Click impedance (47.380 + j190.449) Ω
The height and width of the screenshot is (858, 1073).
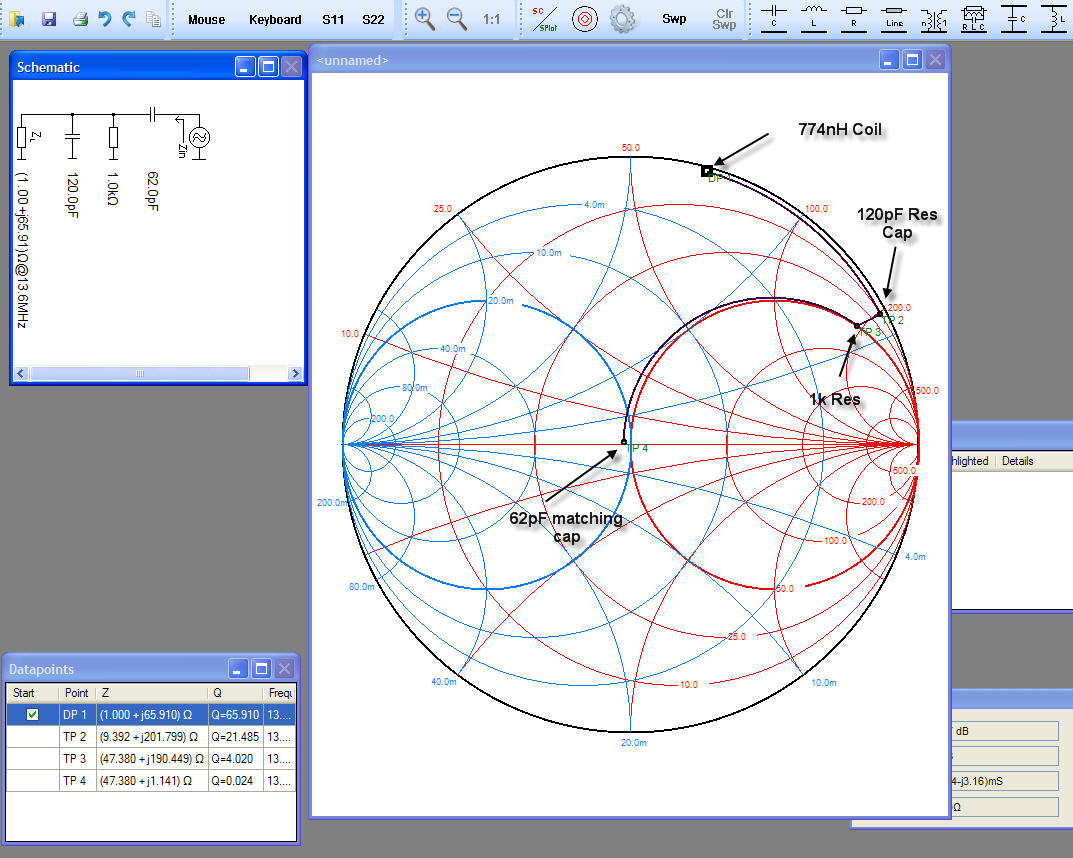coord(152,758)
